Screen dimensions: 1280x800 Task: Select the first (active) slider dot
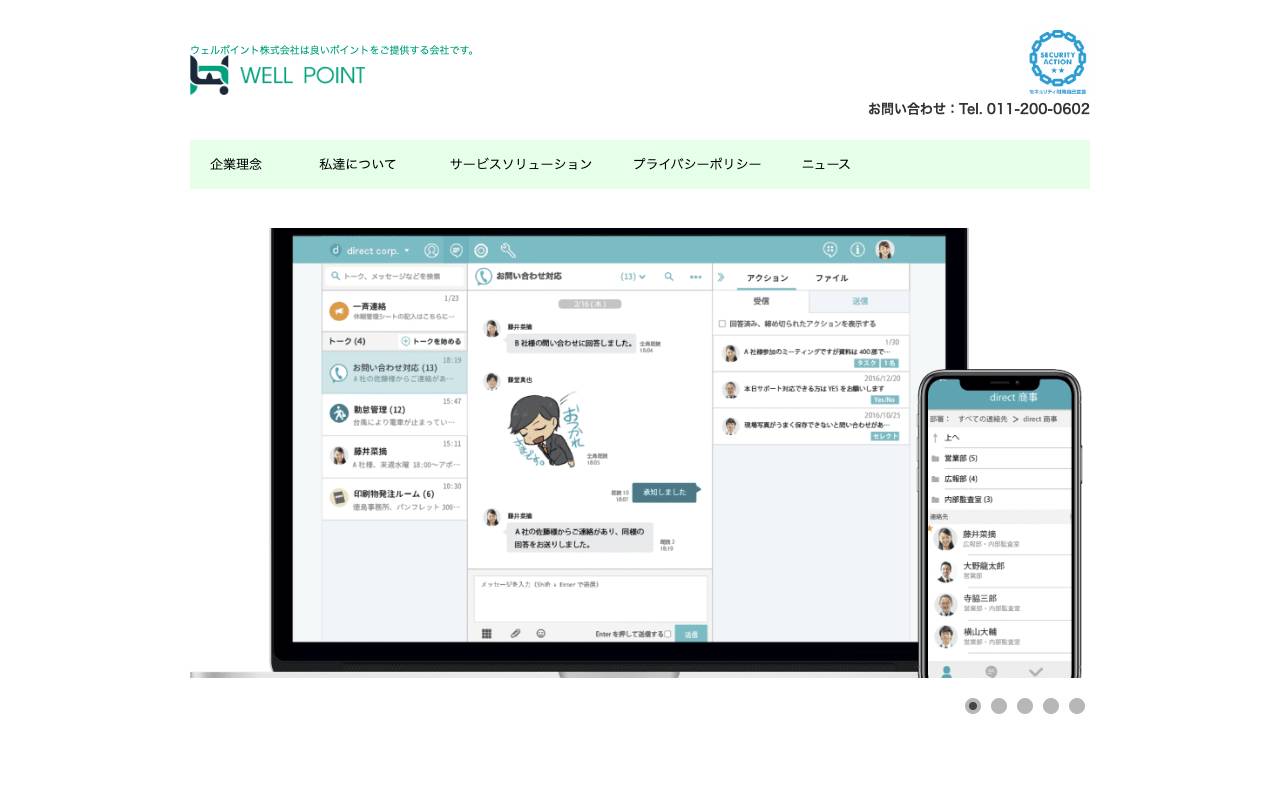tap(973, 706)
